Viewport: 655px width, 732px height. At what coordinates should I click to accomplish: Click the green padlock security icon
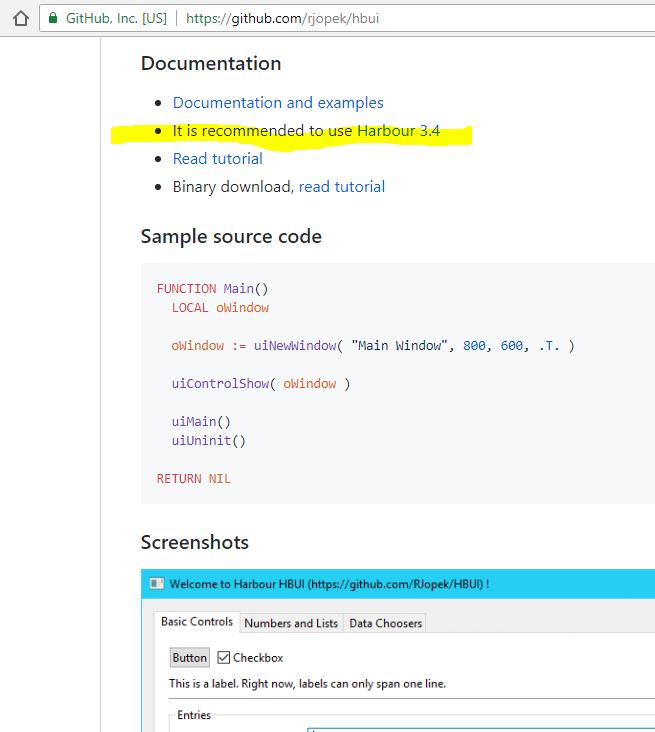point(52,19)
